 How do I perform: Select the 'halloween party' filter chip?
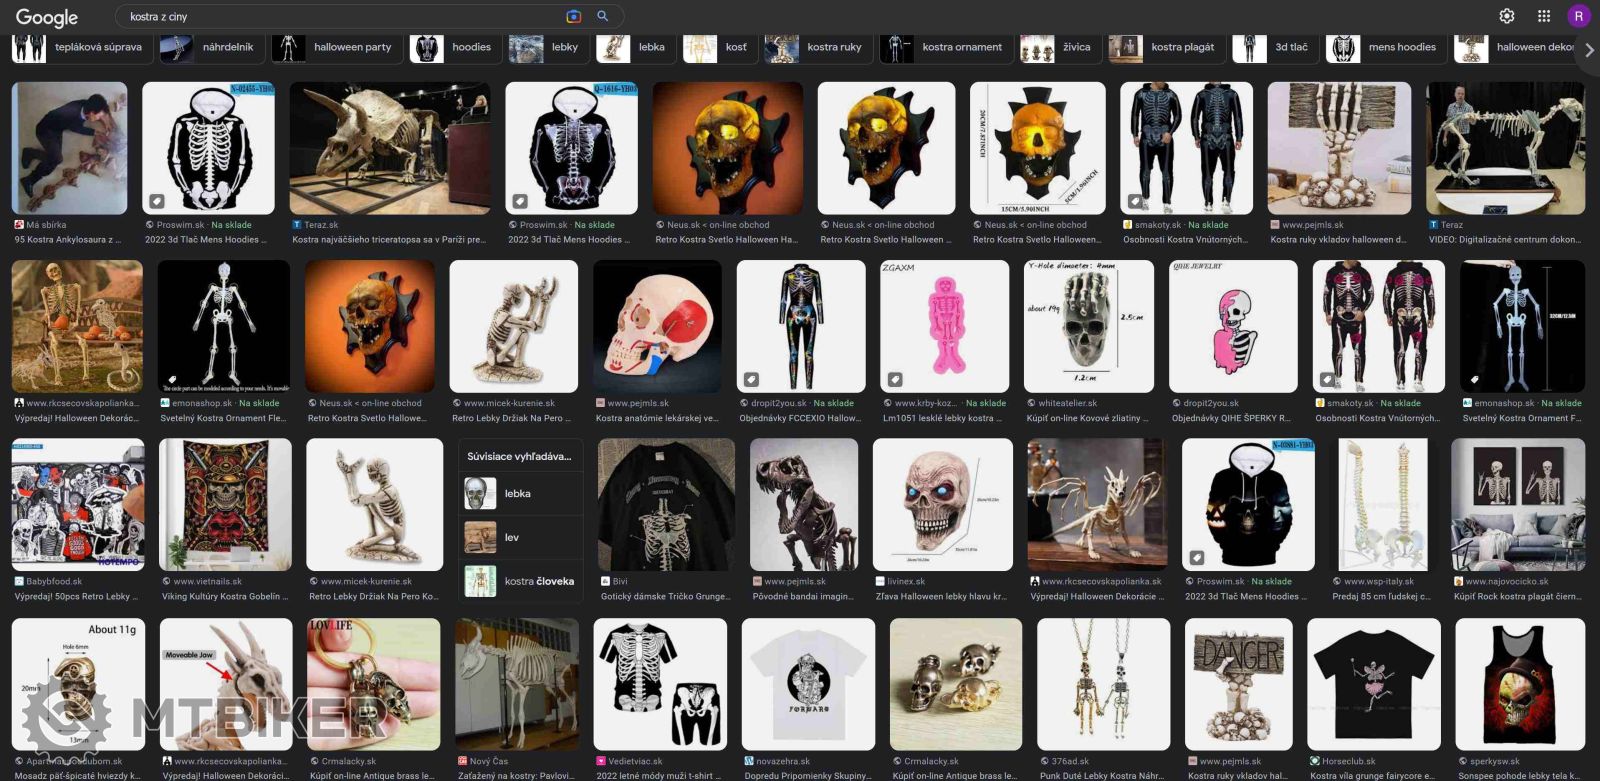click(337, 47)
